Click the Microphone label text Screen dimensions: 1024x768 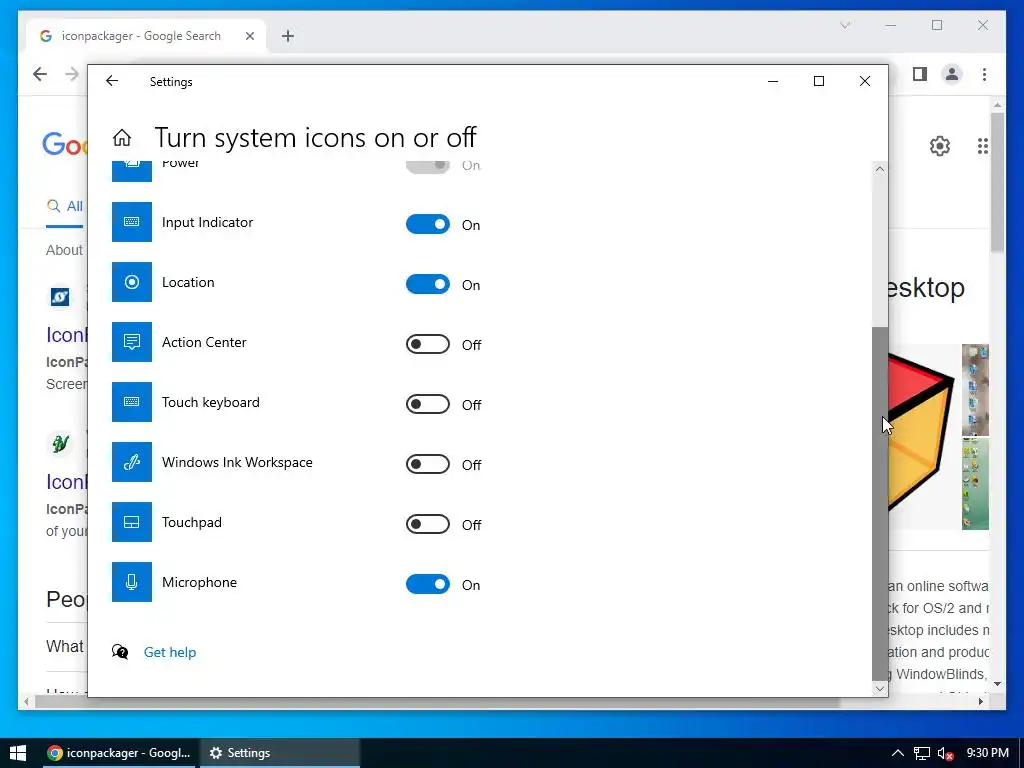199,582
